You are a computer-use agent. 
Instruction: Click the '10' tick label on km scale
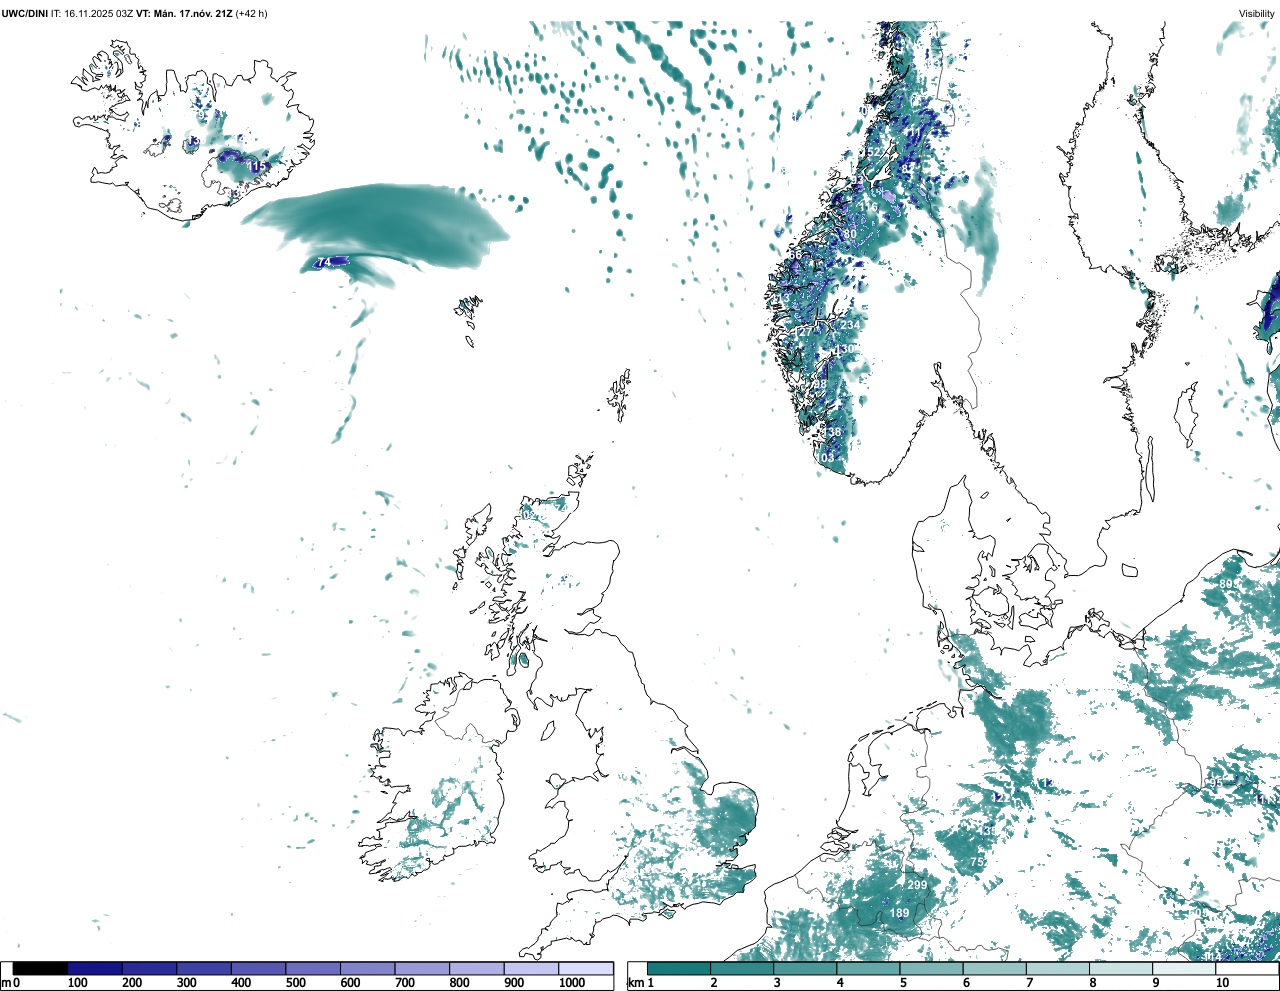(x=1222, y=983)
